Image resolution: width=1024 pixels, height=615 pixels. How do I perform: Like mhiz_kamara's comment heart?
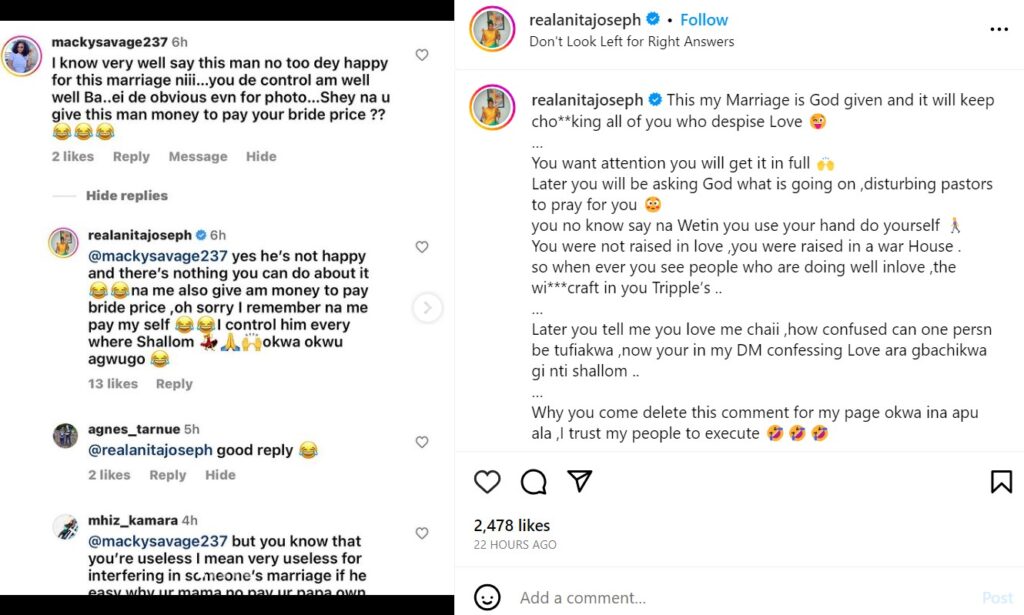tap(422, 533)
